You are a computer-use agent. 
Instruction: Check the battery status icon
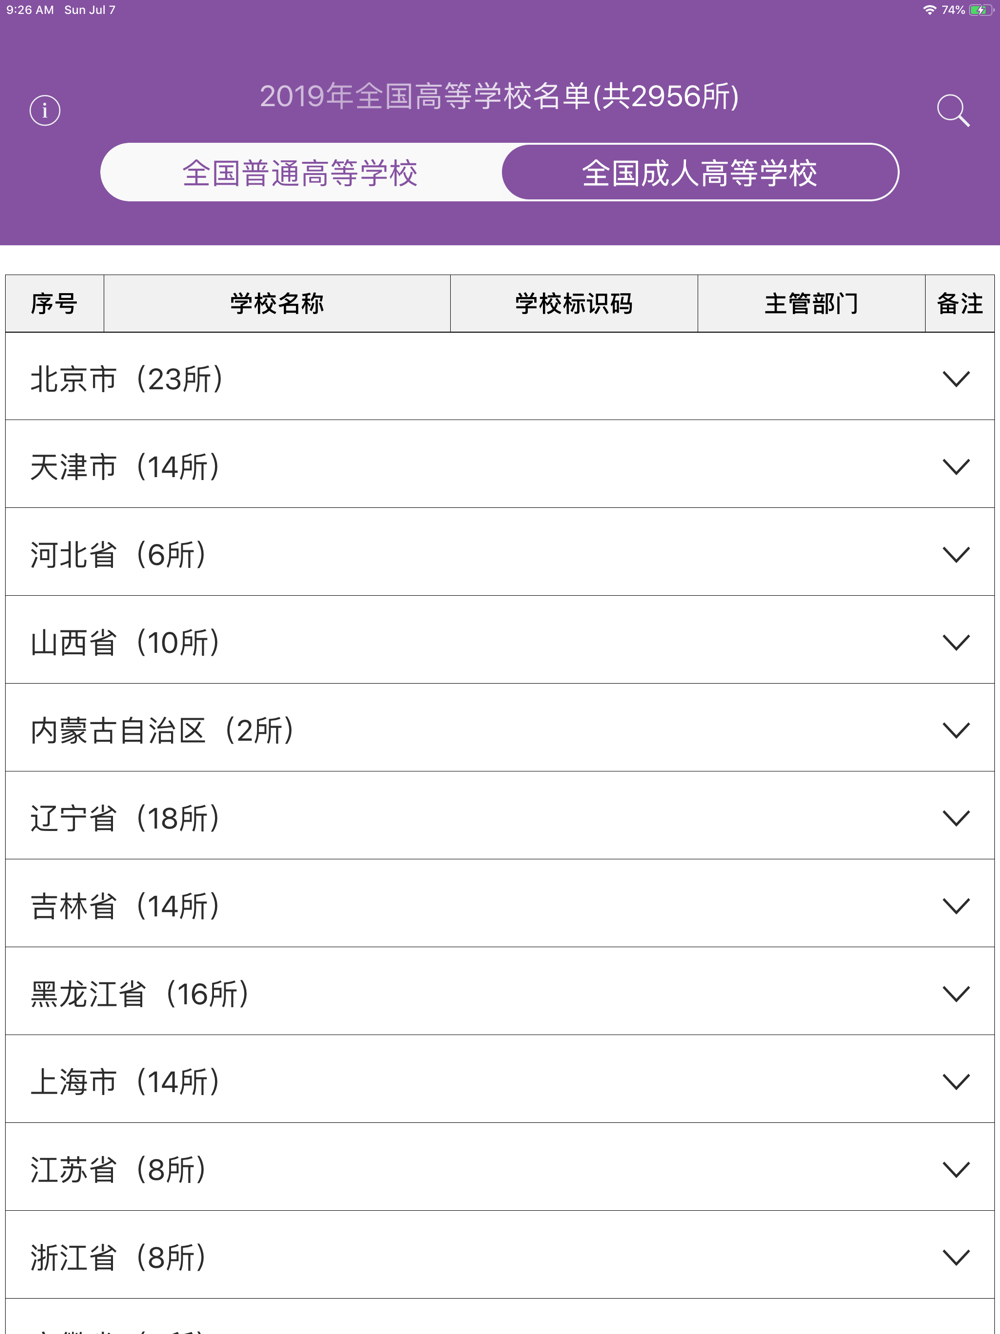(x=981, y=10)
